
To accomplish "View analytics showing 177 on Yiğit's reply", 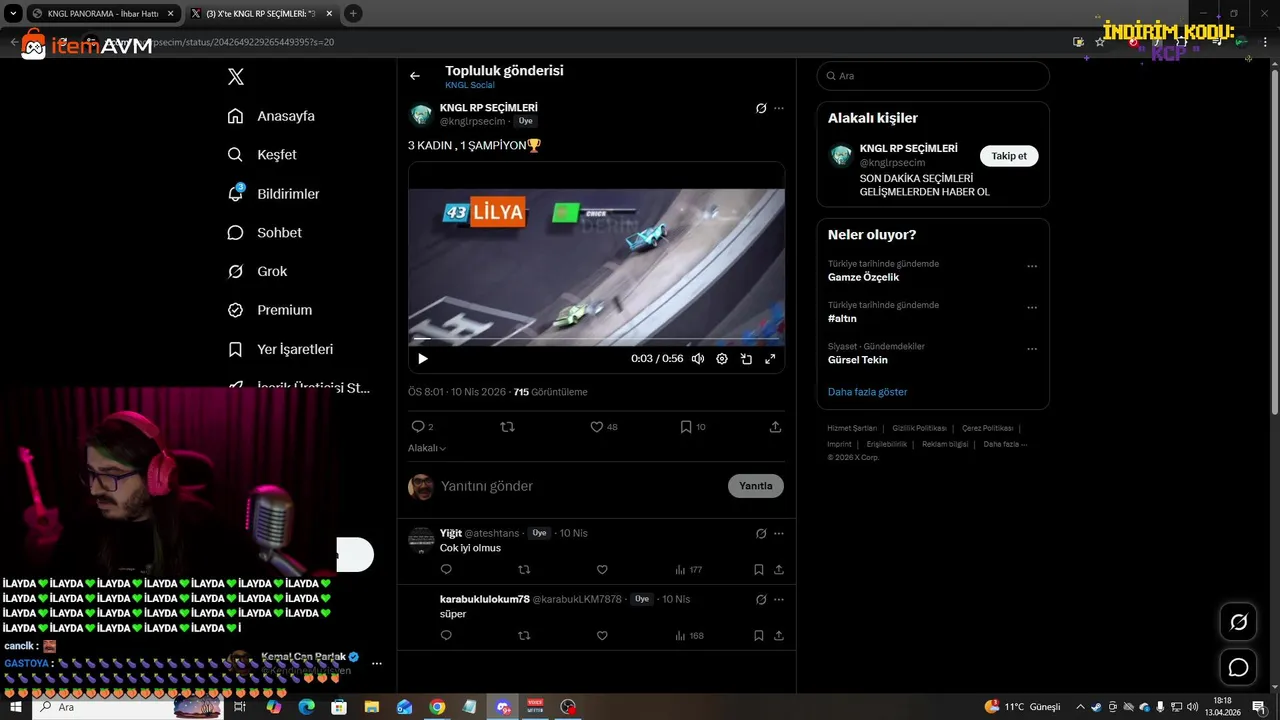I will pyautogui.click(x=689, y=570).
